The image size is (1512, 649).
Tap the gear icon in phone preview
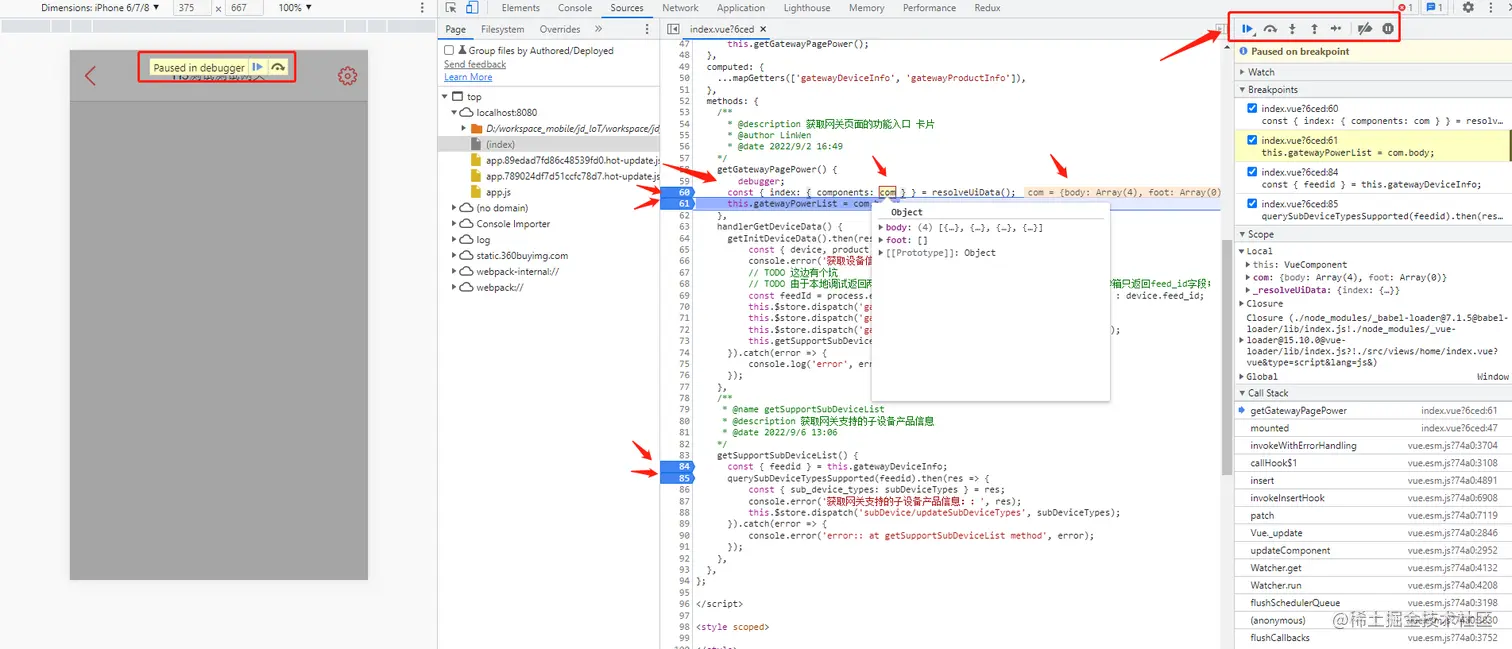(347, 76)
